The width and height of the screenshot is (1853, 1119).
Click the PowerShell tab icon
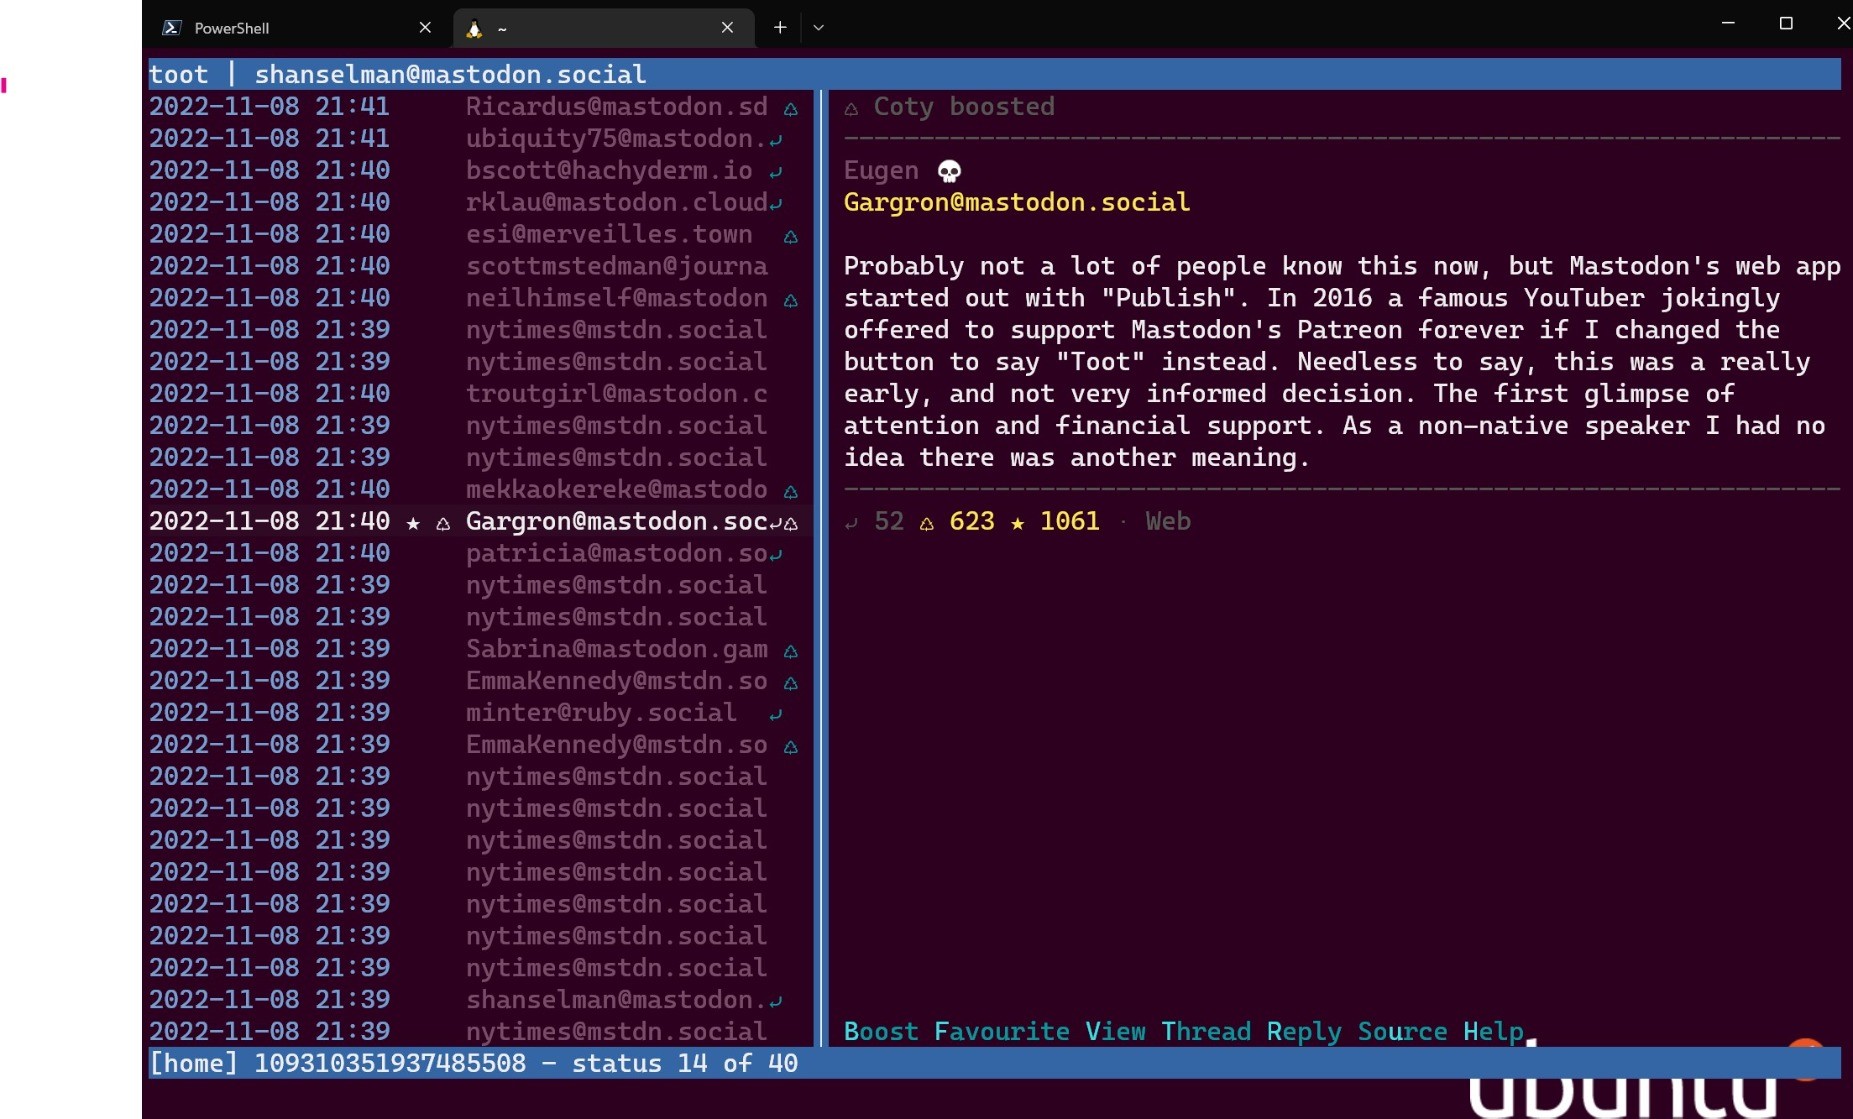tap(171, 28)
